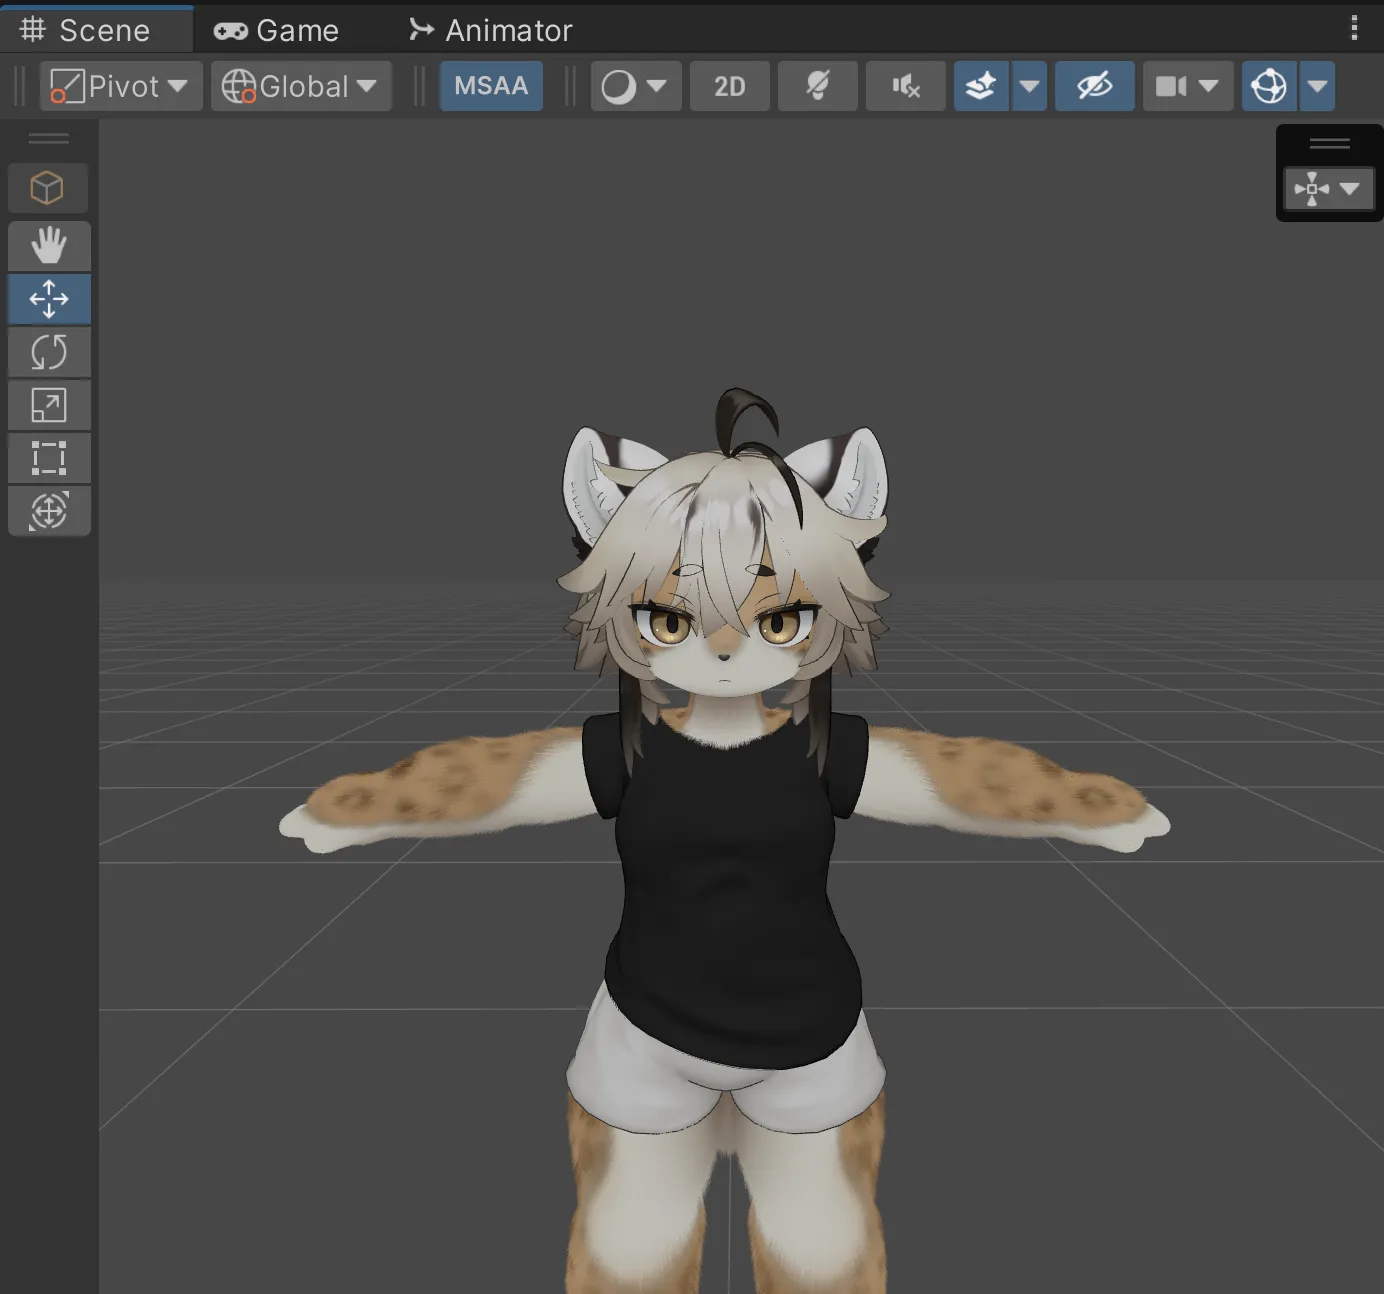Viewport: 1384px width, 1294px height.
Task: Switch to the Animator tab
Action: (490, 30)
